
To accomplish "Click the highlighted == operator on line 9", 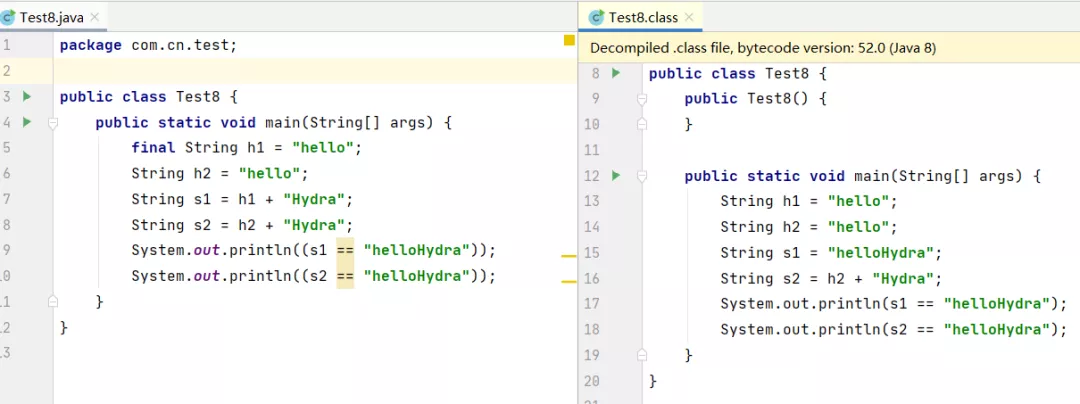I will (x=345, y=250).
